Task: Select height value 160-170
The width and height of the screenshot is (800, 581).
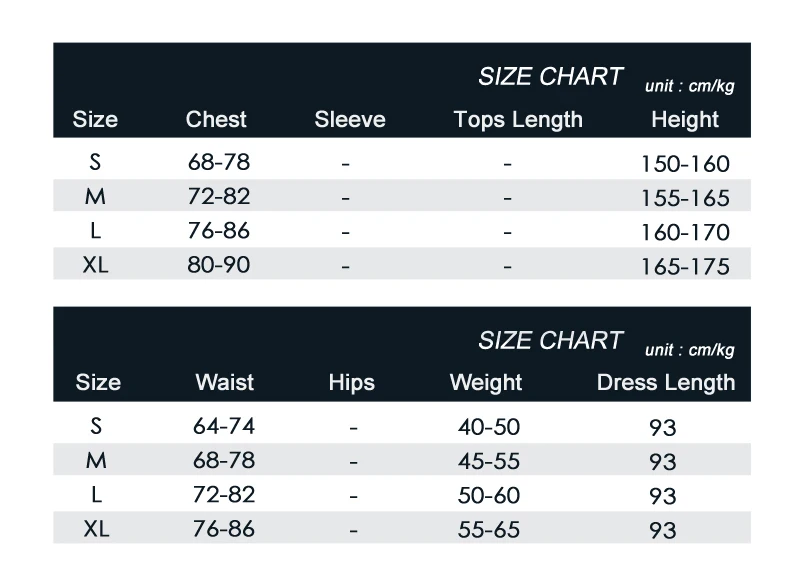Action: tap(685, 233)
